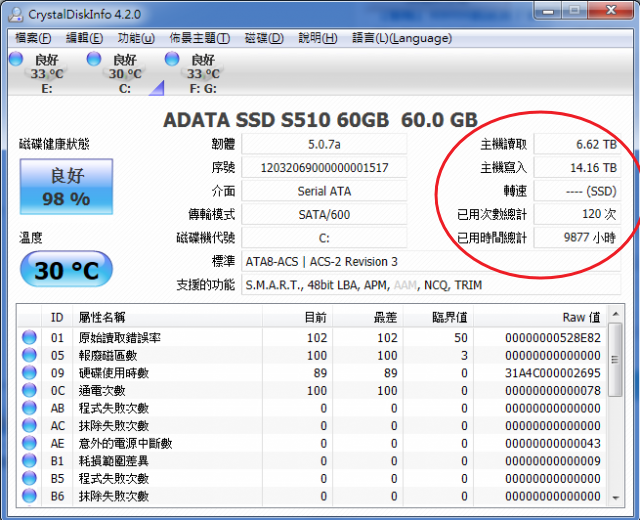Click raw value 0000000000078
The image size is (640, 520).
click(553, 390)
